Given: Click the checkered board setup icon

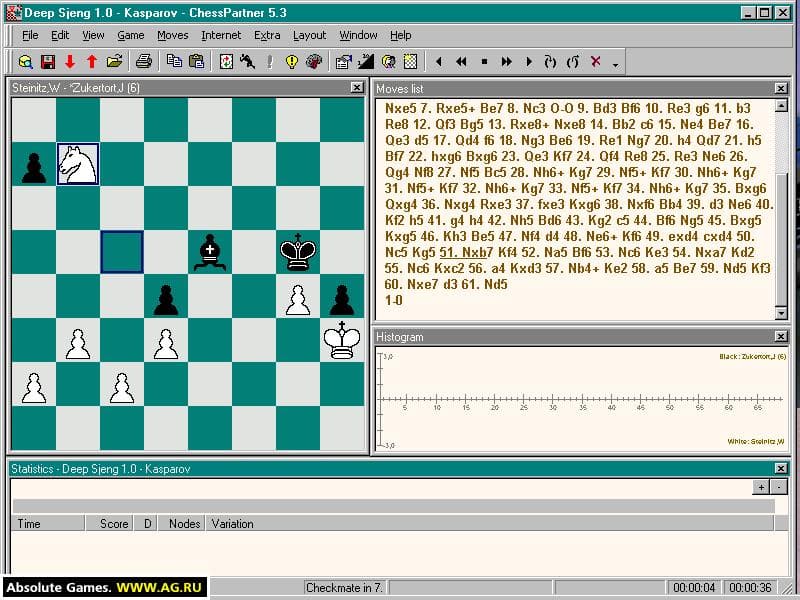Looking at the screenshot, I should tap(410, 62).
